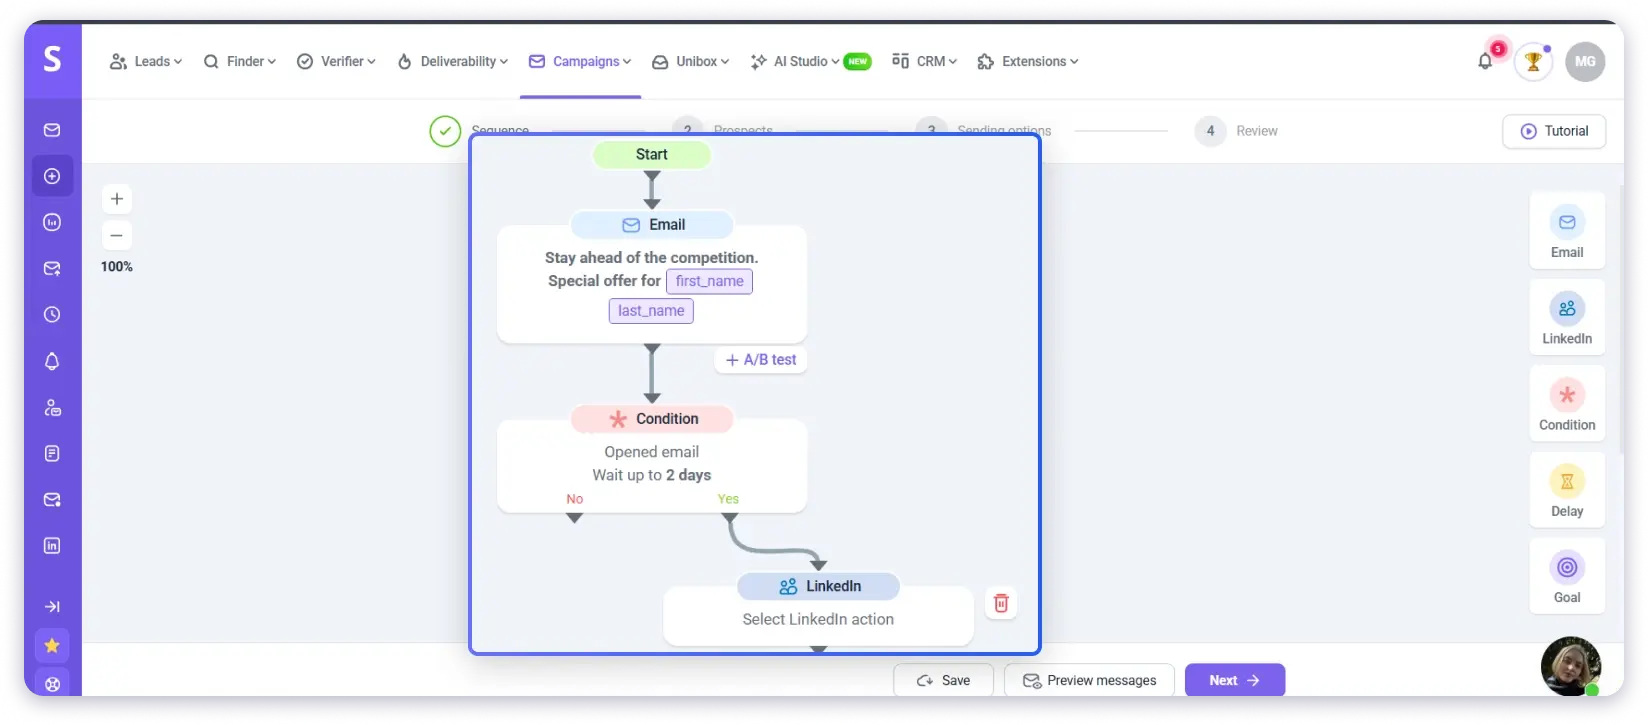Expand the Leads dropdown menu
Screen dimensions: 1648x725
146,62
